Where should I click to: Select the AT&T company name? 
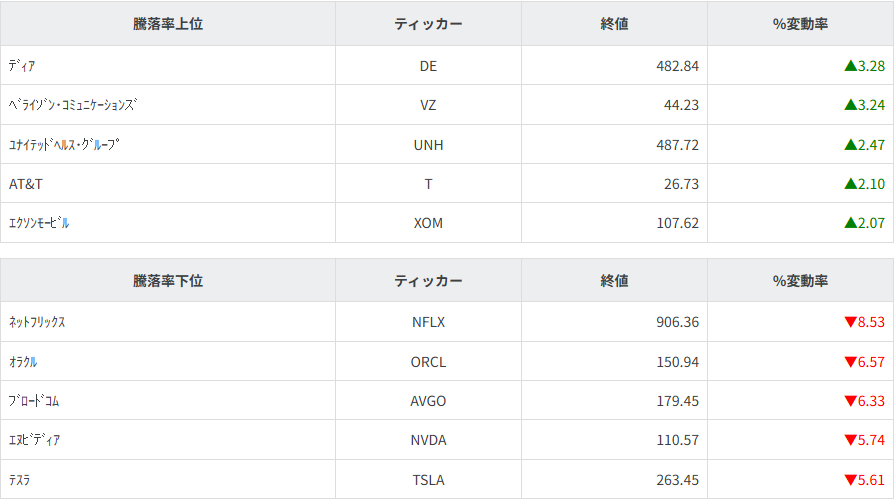coord(26,184)
